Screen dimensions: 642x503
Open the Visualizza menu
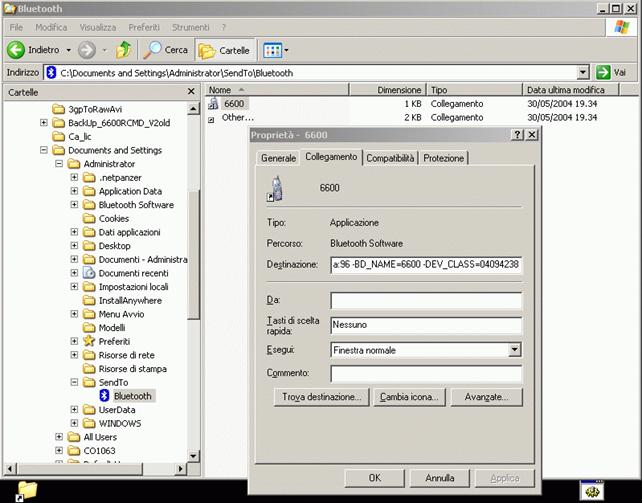point(98,27)
